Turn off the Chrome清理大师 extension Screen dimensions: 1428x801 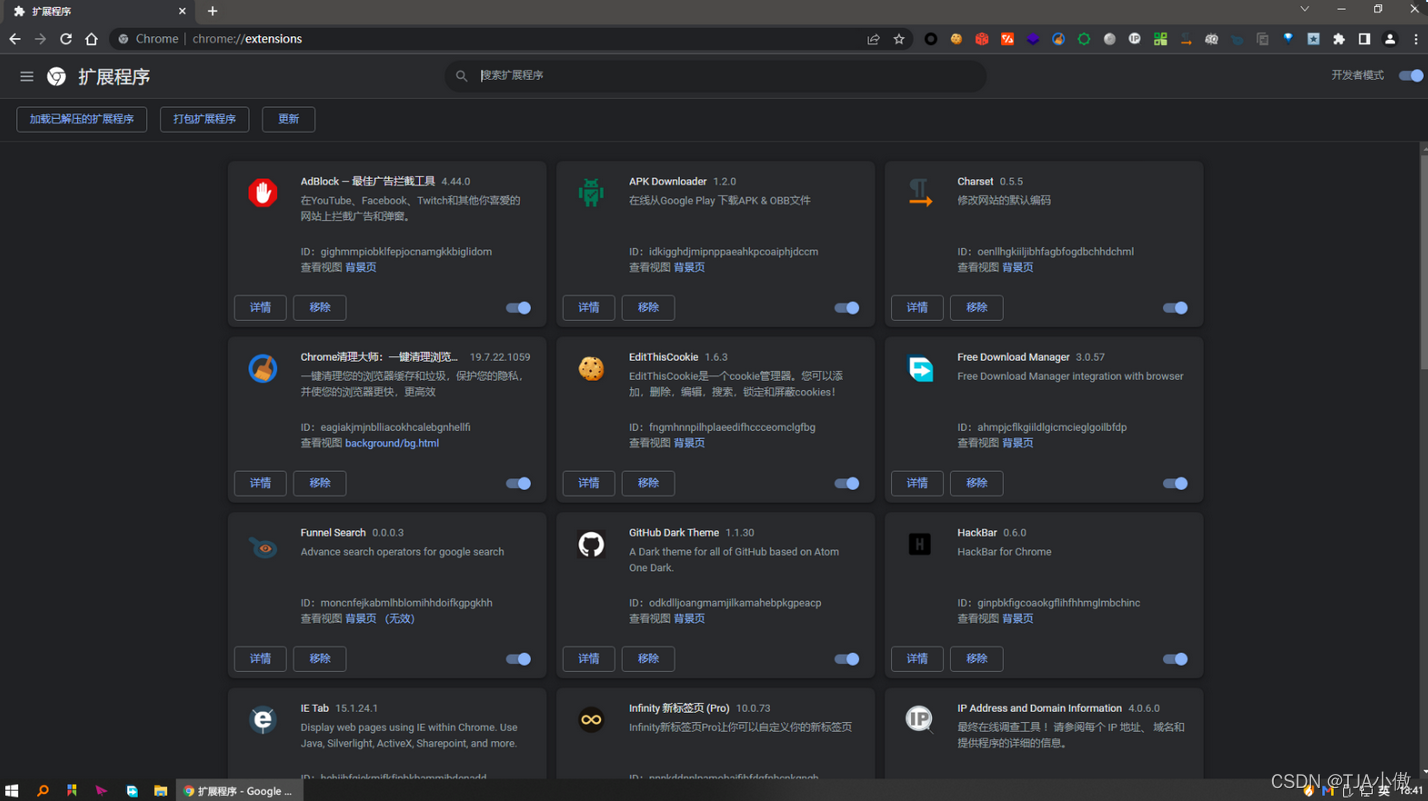click(x=518, y=483)
